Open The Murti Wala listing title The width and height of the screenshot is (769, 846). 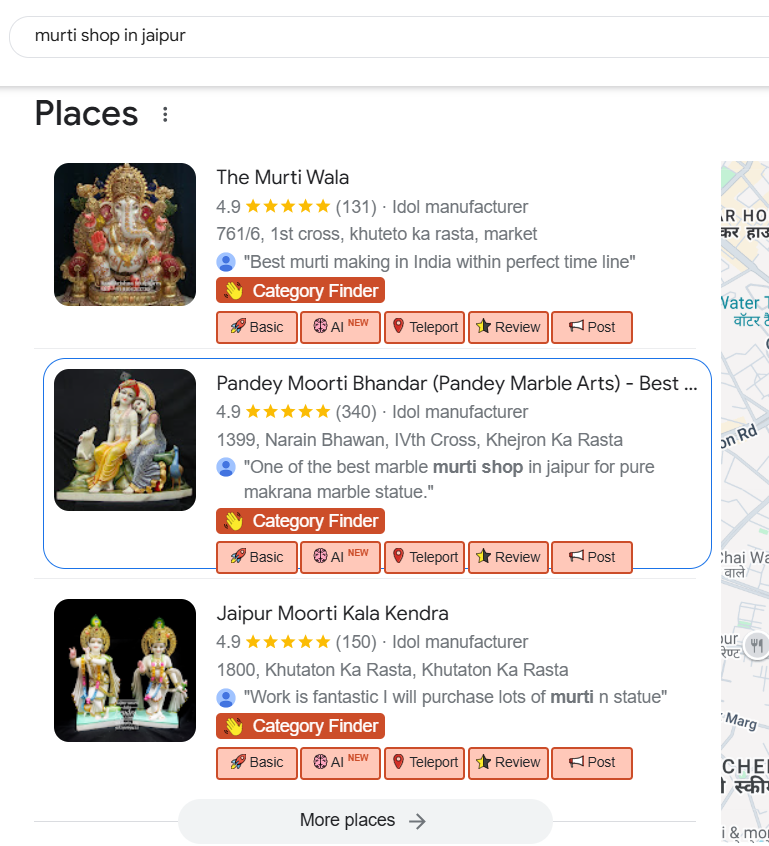coord(283,178)
